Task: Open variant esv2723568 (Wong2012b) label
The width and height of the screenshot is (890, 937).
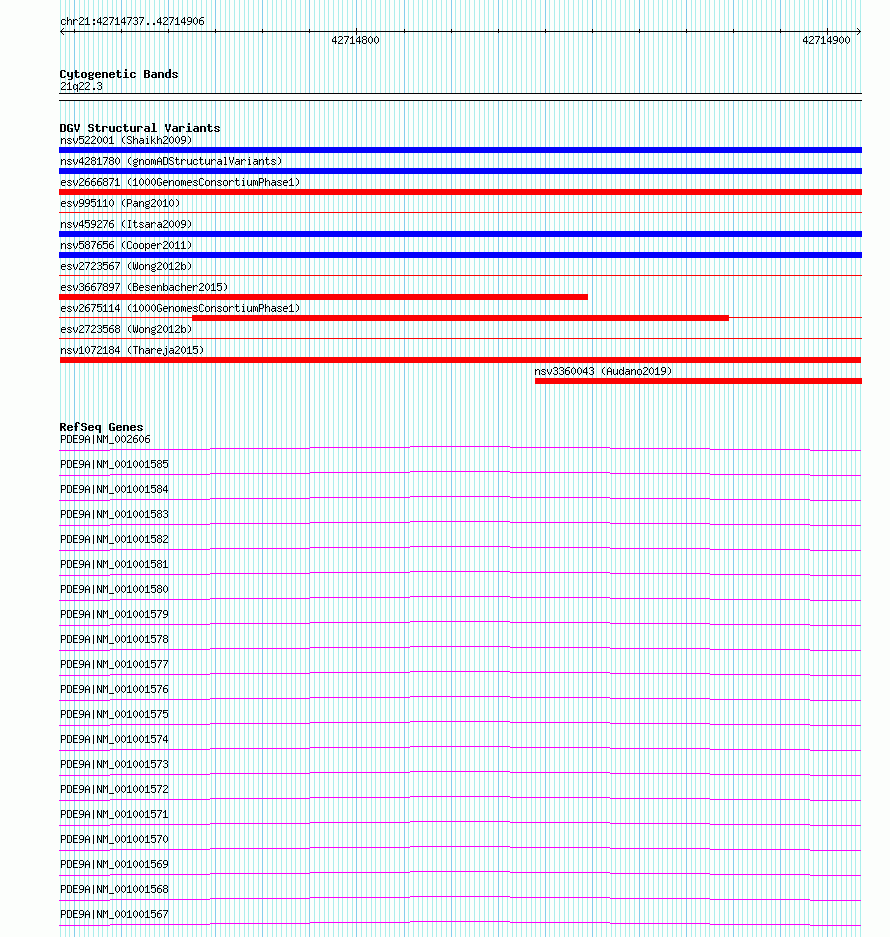Action: click(x=126, y=329)
